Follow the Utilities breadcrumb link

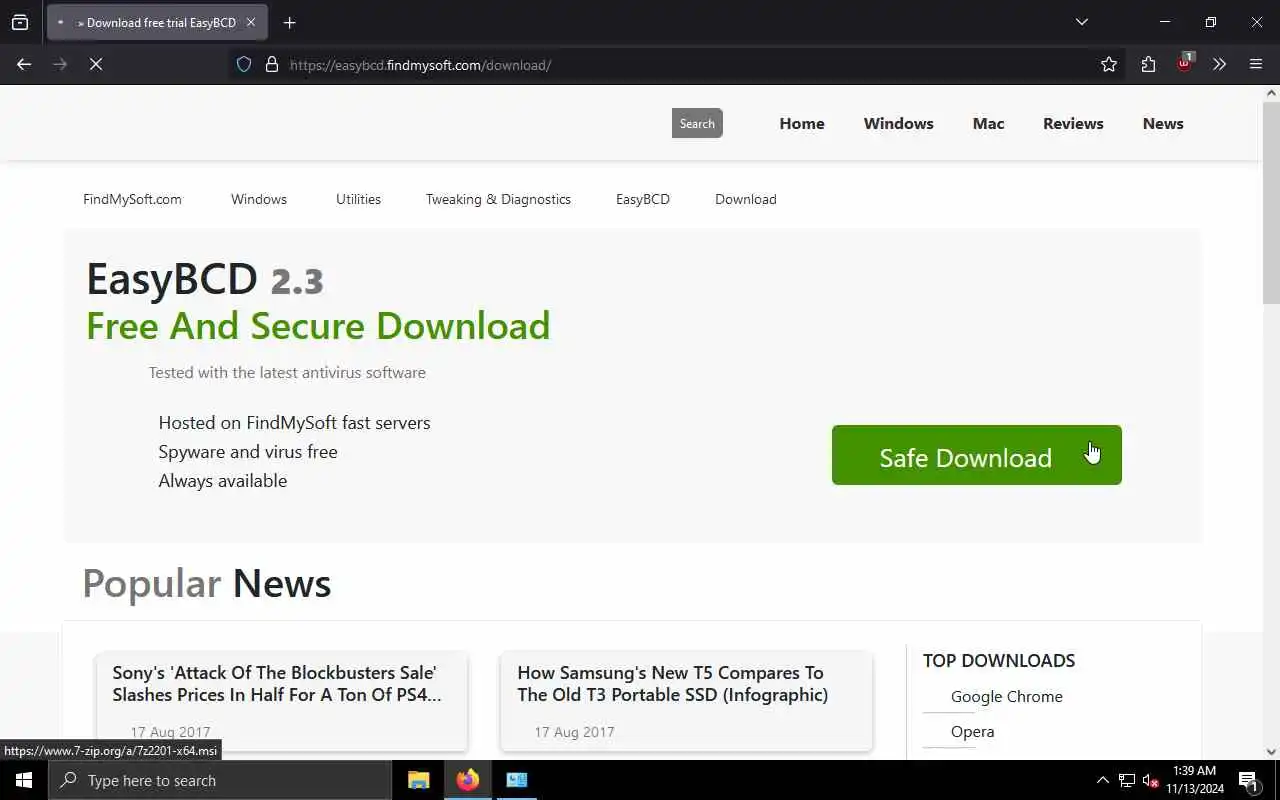click(358, 199)
